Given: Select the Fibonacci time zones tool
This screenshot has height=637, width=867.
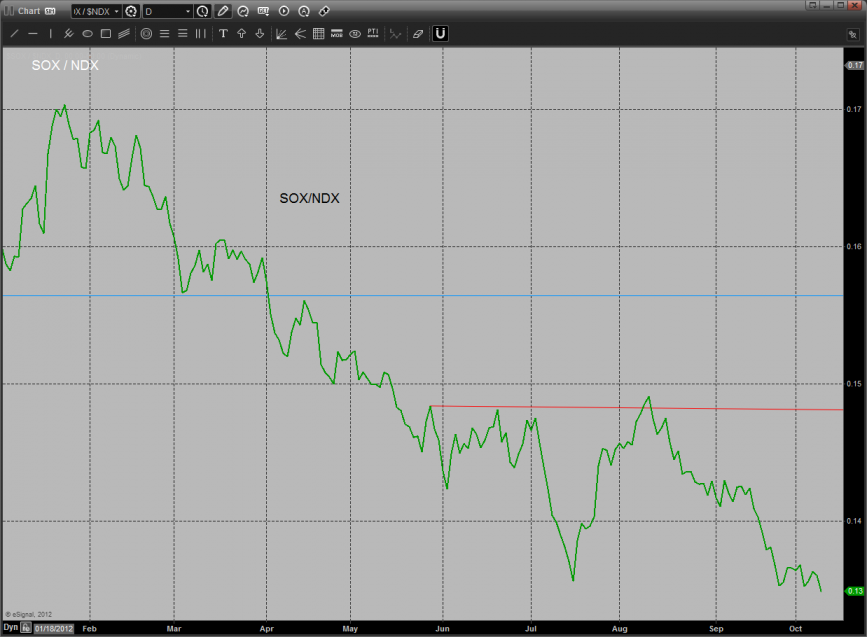Looking at the screenshot, I should pyautogui.click(x=201, y=34).
